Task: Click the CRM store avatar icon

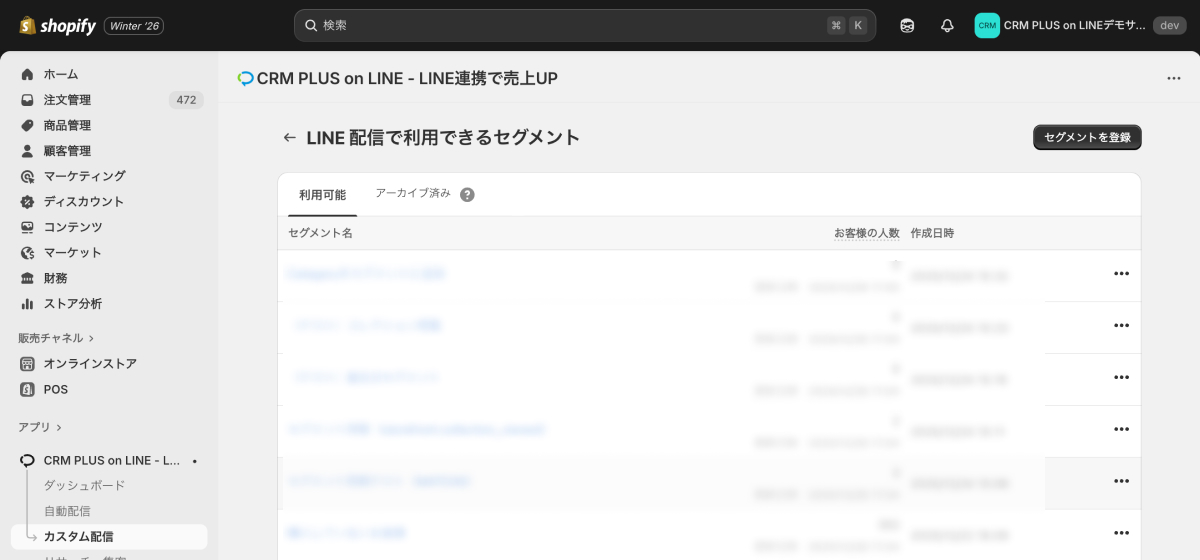Action: [987, 25]
